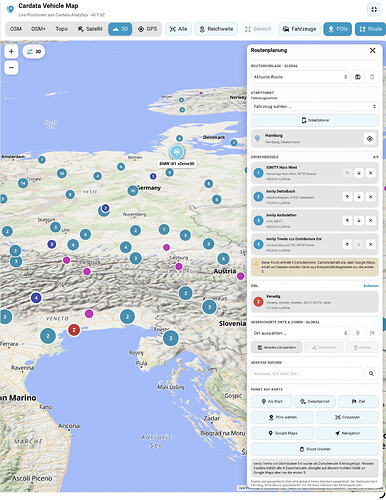Click the Als Start button
Image resolution: width=386 pixels, height=500 pixels.
[272, 401]
